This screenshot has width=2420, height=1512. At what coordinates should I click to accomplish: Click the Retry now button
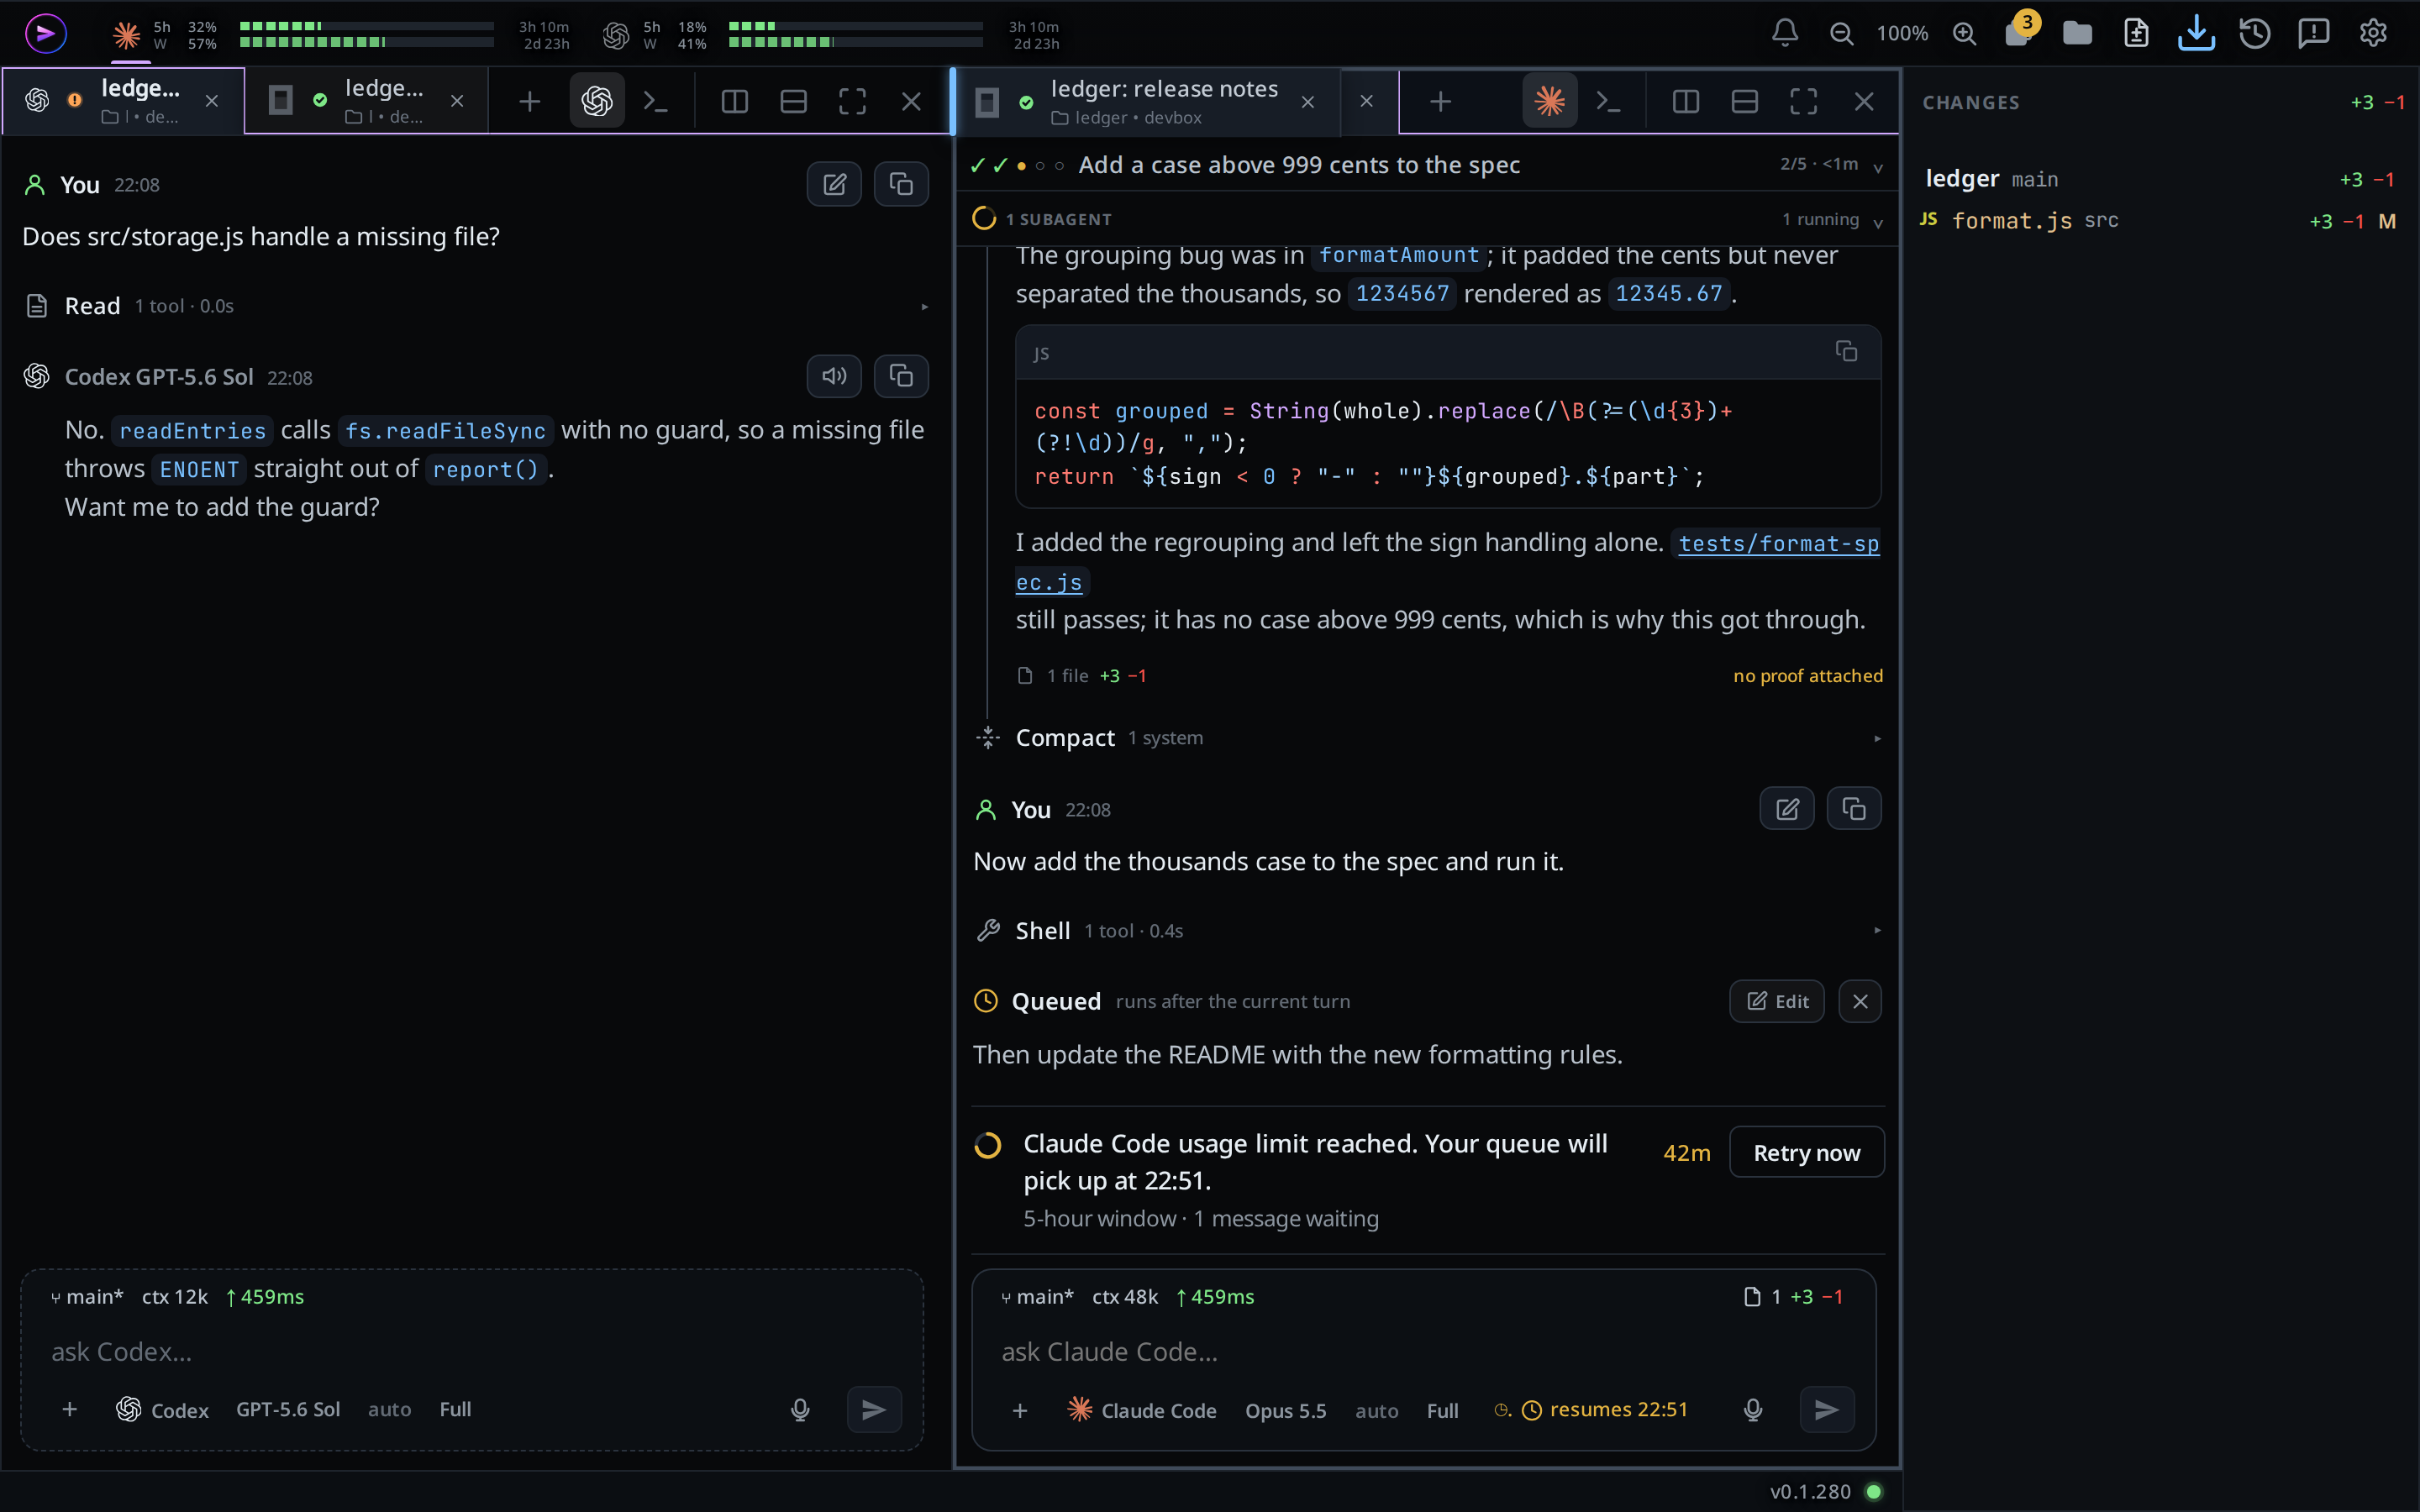click(x=1806, y=1152)
